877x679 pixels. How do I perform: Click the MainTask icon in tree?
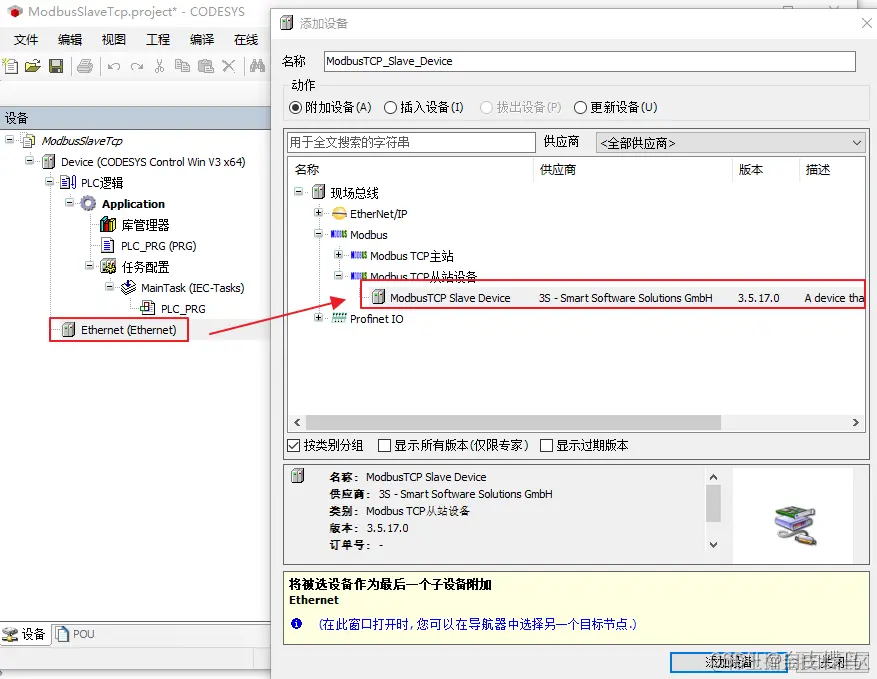click(x=129, y=287)
